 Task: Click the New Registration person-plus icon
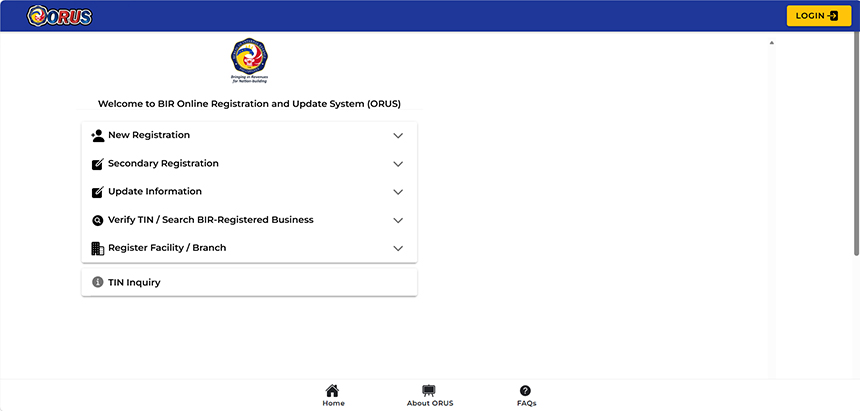pyautogui.click(x=98, y=136)
